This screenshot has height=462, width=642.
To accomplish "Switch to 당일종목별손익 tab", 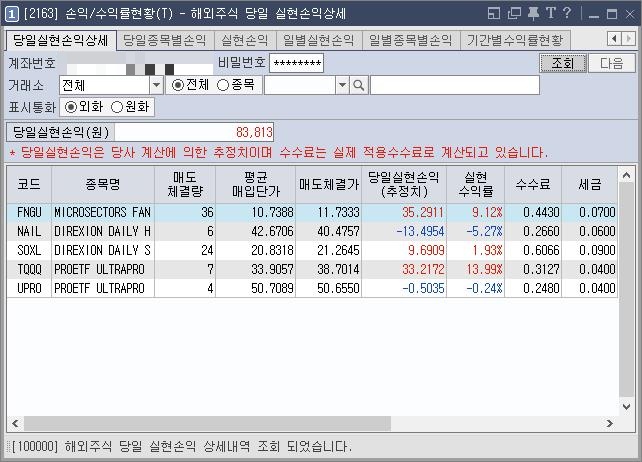I will 165,41.
